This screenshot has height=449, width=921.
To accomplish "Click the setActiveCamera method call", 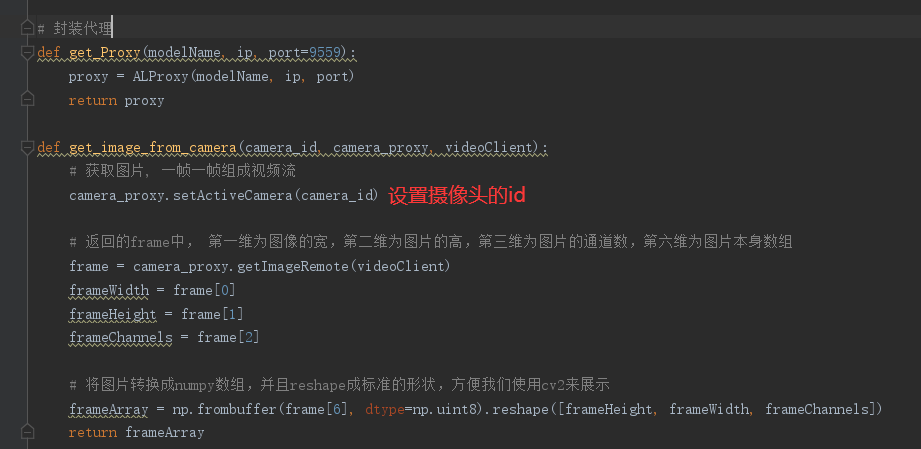I will pyautogui.click(x=232, y=195).
